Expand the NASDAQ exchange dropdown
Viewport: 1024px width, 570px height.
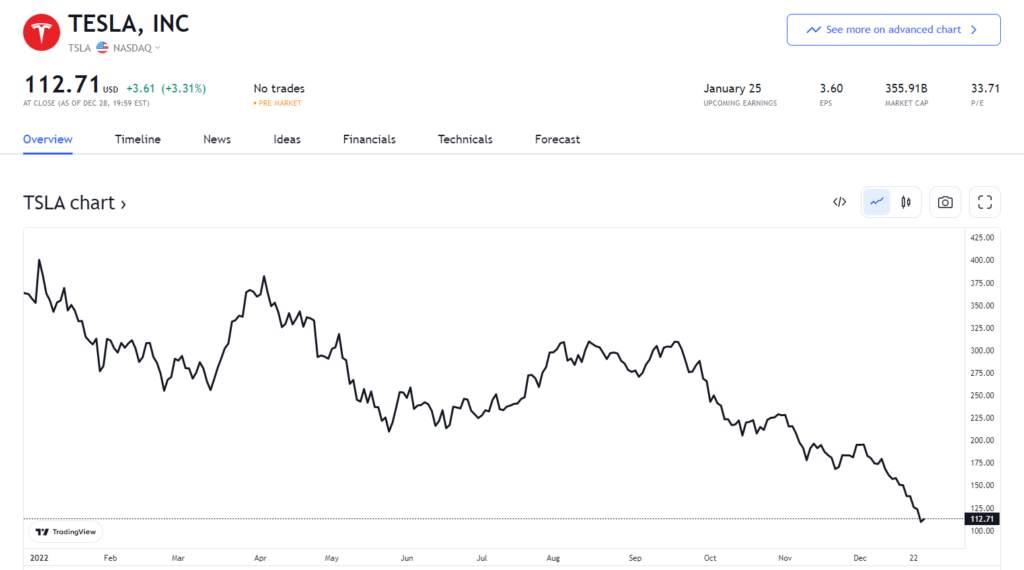coord(136,48)
